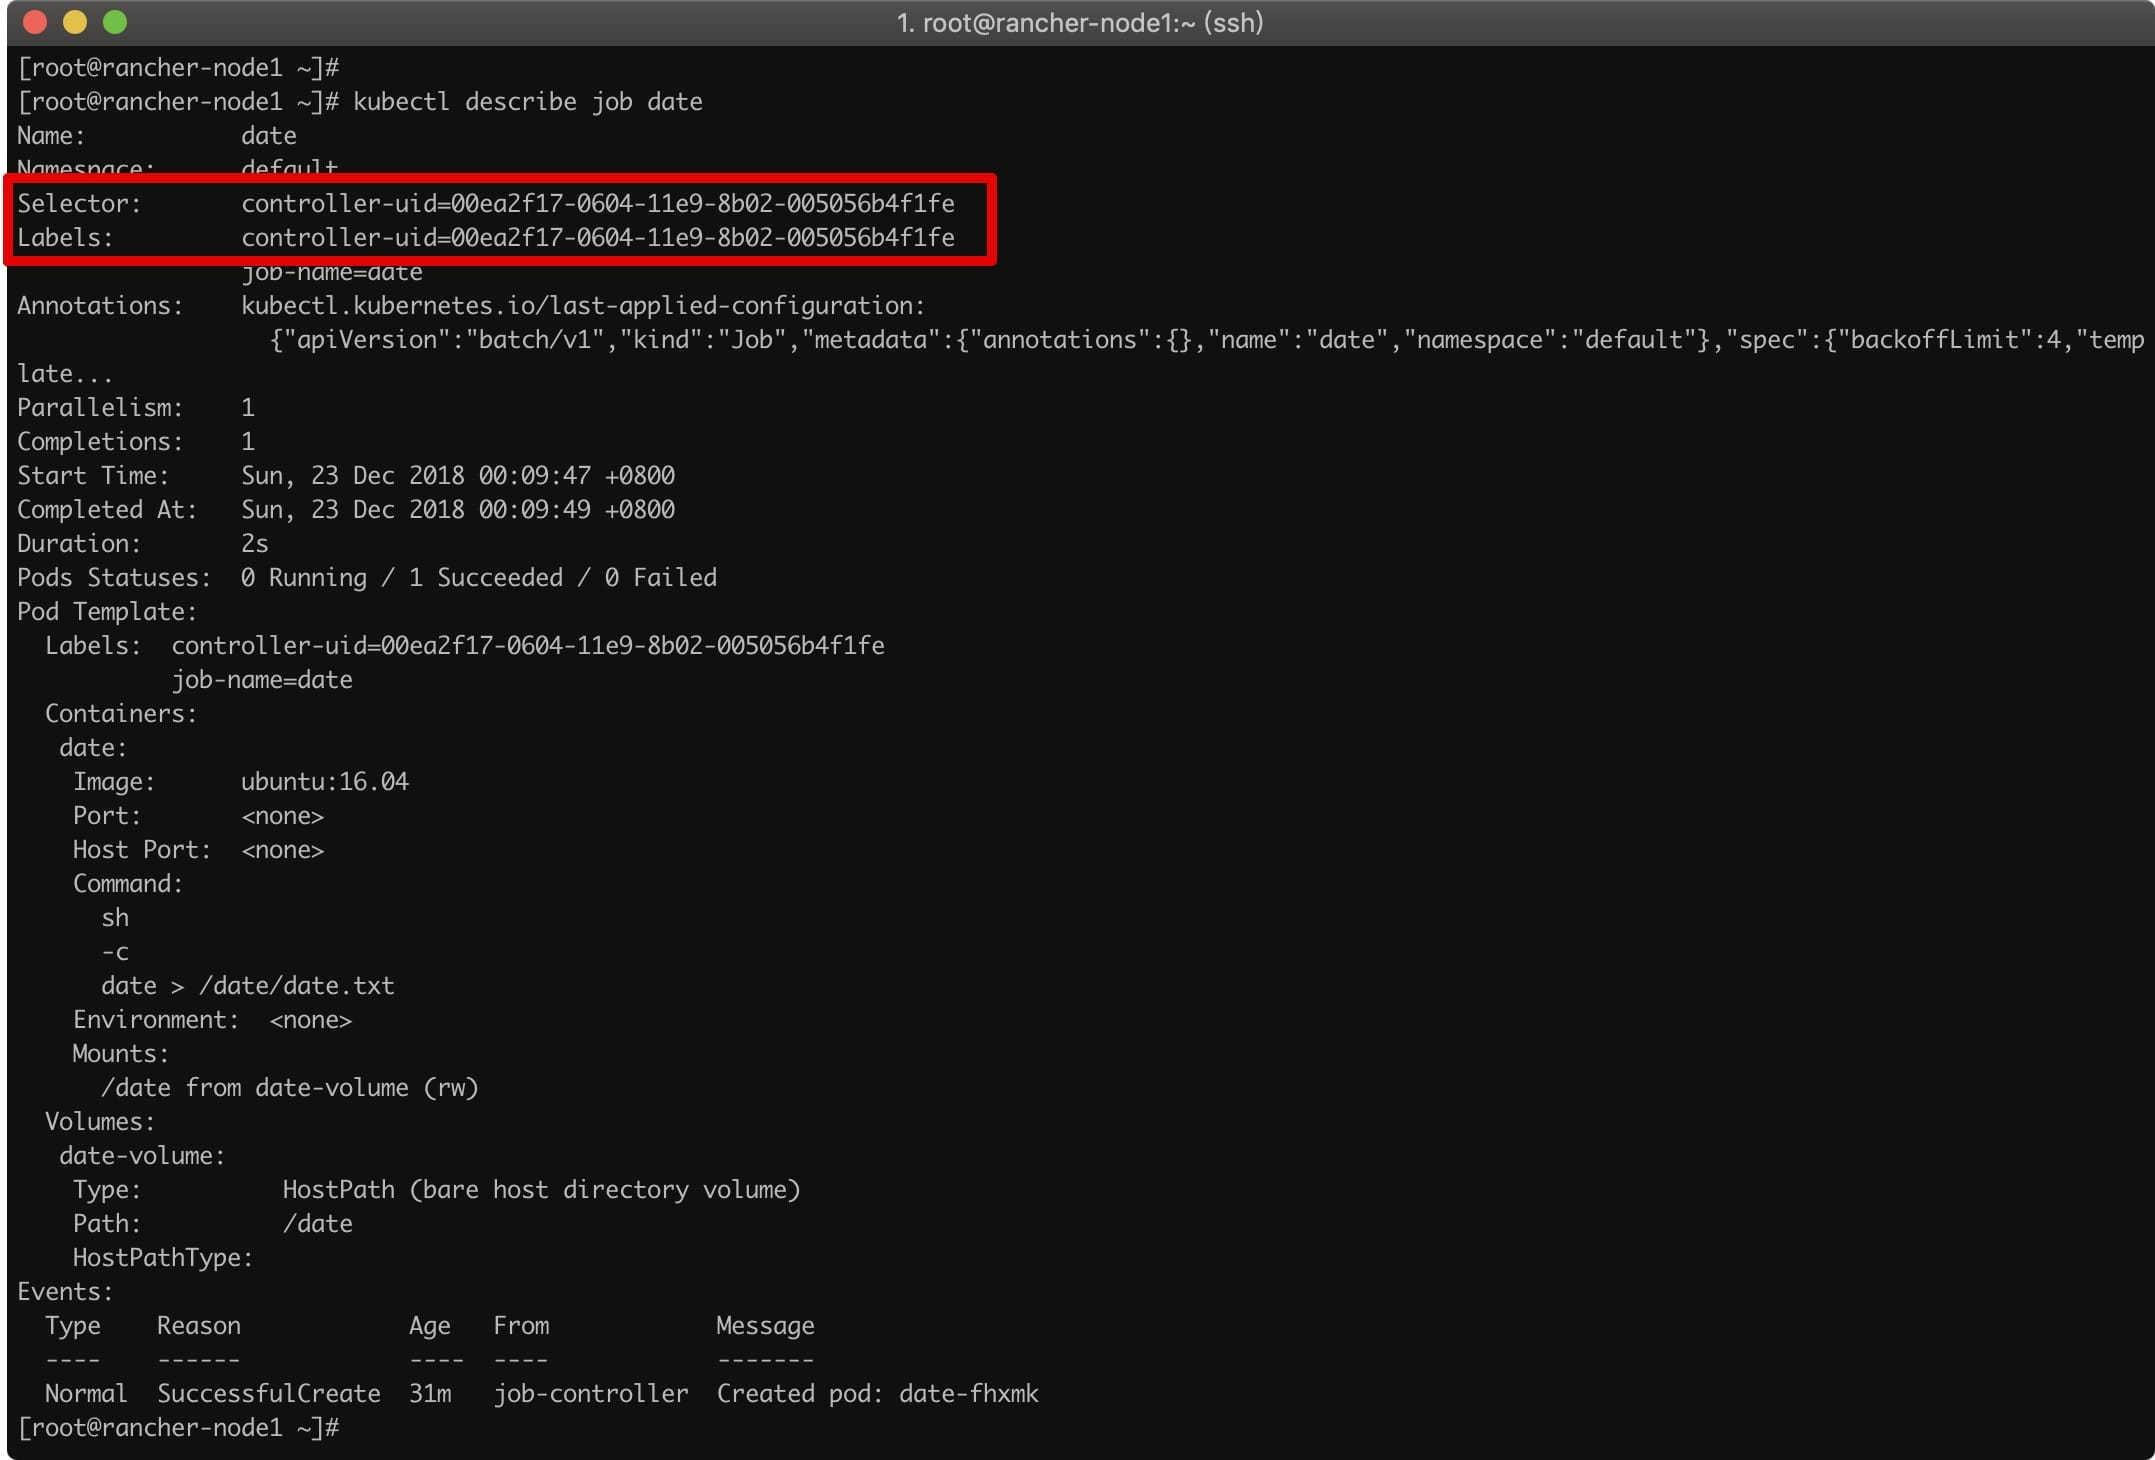Click the kubectl describe job date command text
Screen dimensions: 2155x1460
click(x=528, y=101)
